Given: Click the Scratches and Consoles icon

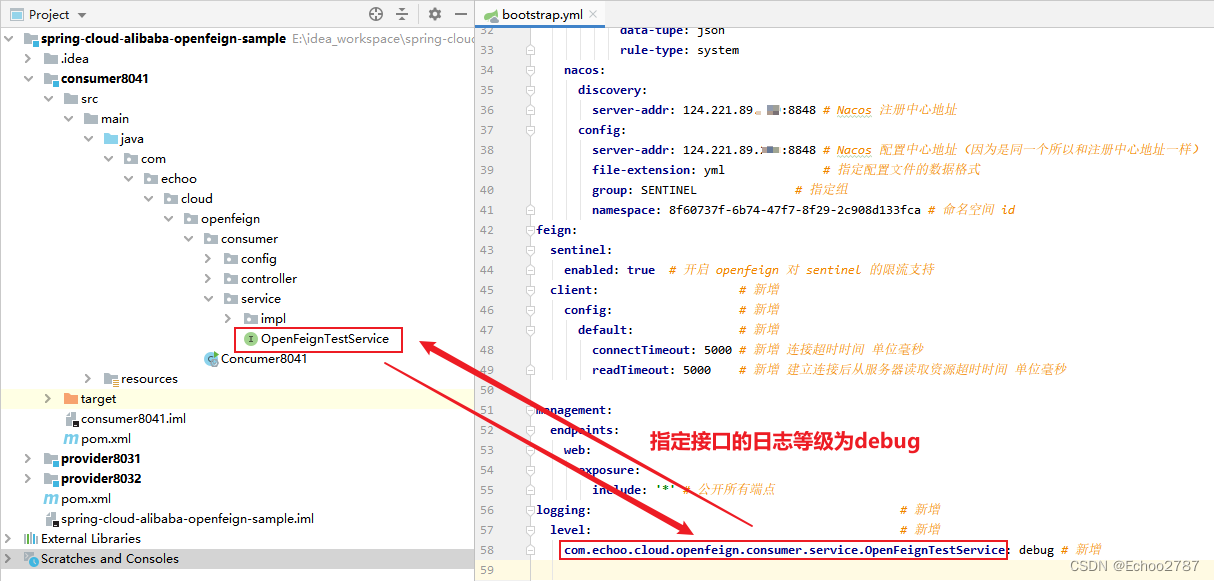Looking at the screenshot, I should tap(31, 559).
